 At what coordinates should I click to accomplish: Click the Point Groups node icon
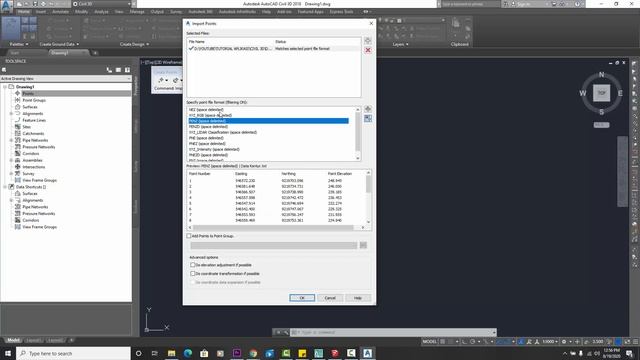18,100
